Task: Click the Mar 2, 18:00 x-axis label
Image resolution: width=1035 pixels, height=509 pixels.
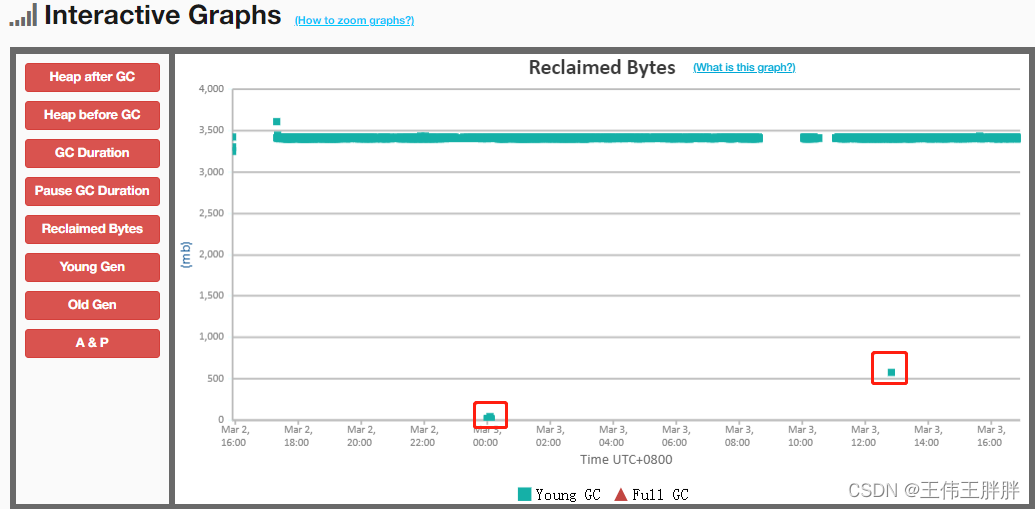Action: [296, 436]
